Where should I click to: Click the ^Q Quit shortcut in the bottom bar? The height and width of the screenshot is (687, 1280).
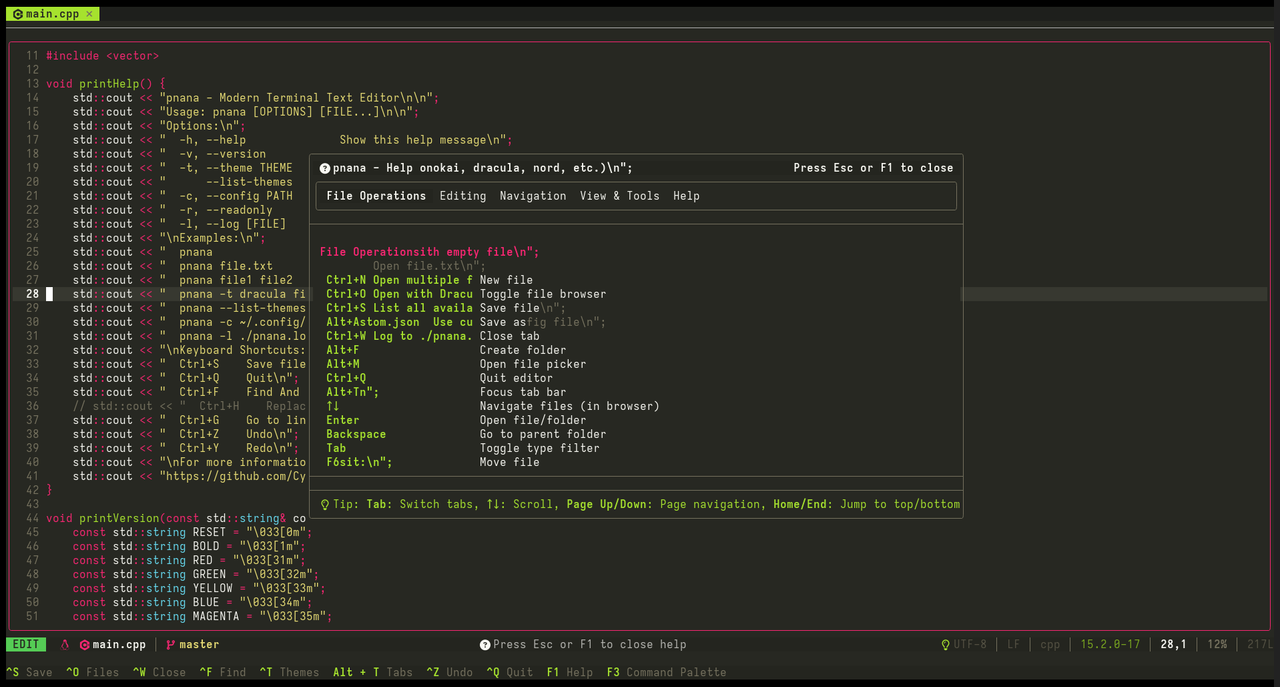[510, 672]
